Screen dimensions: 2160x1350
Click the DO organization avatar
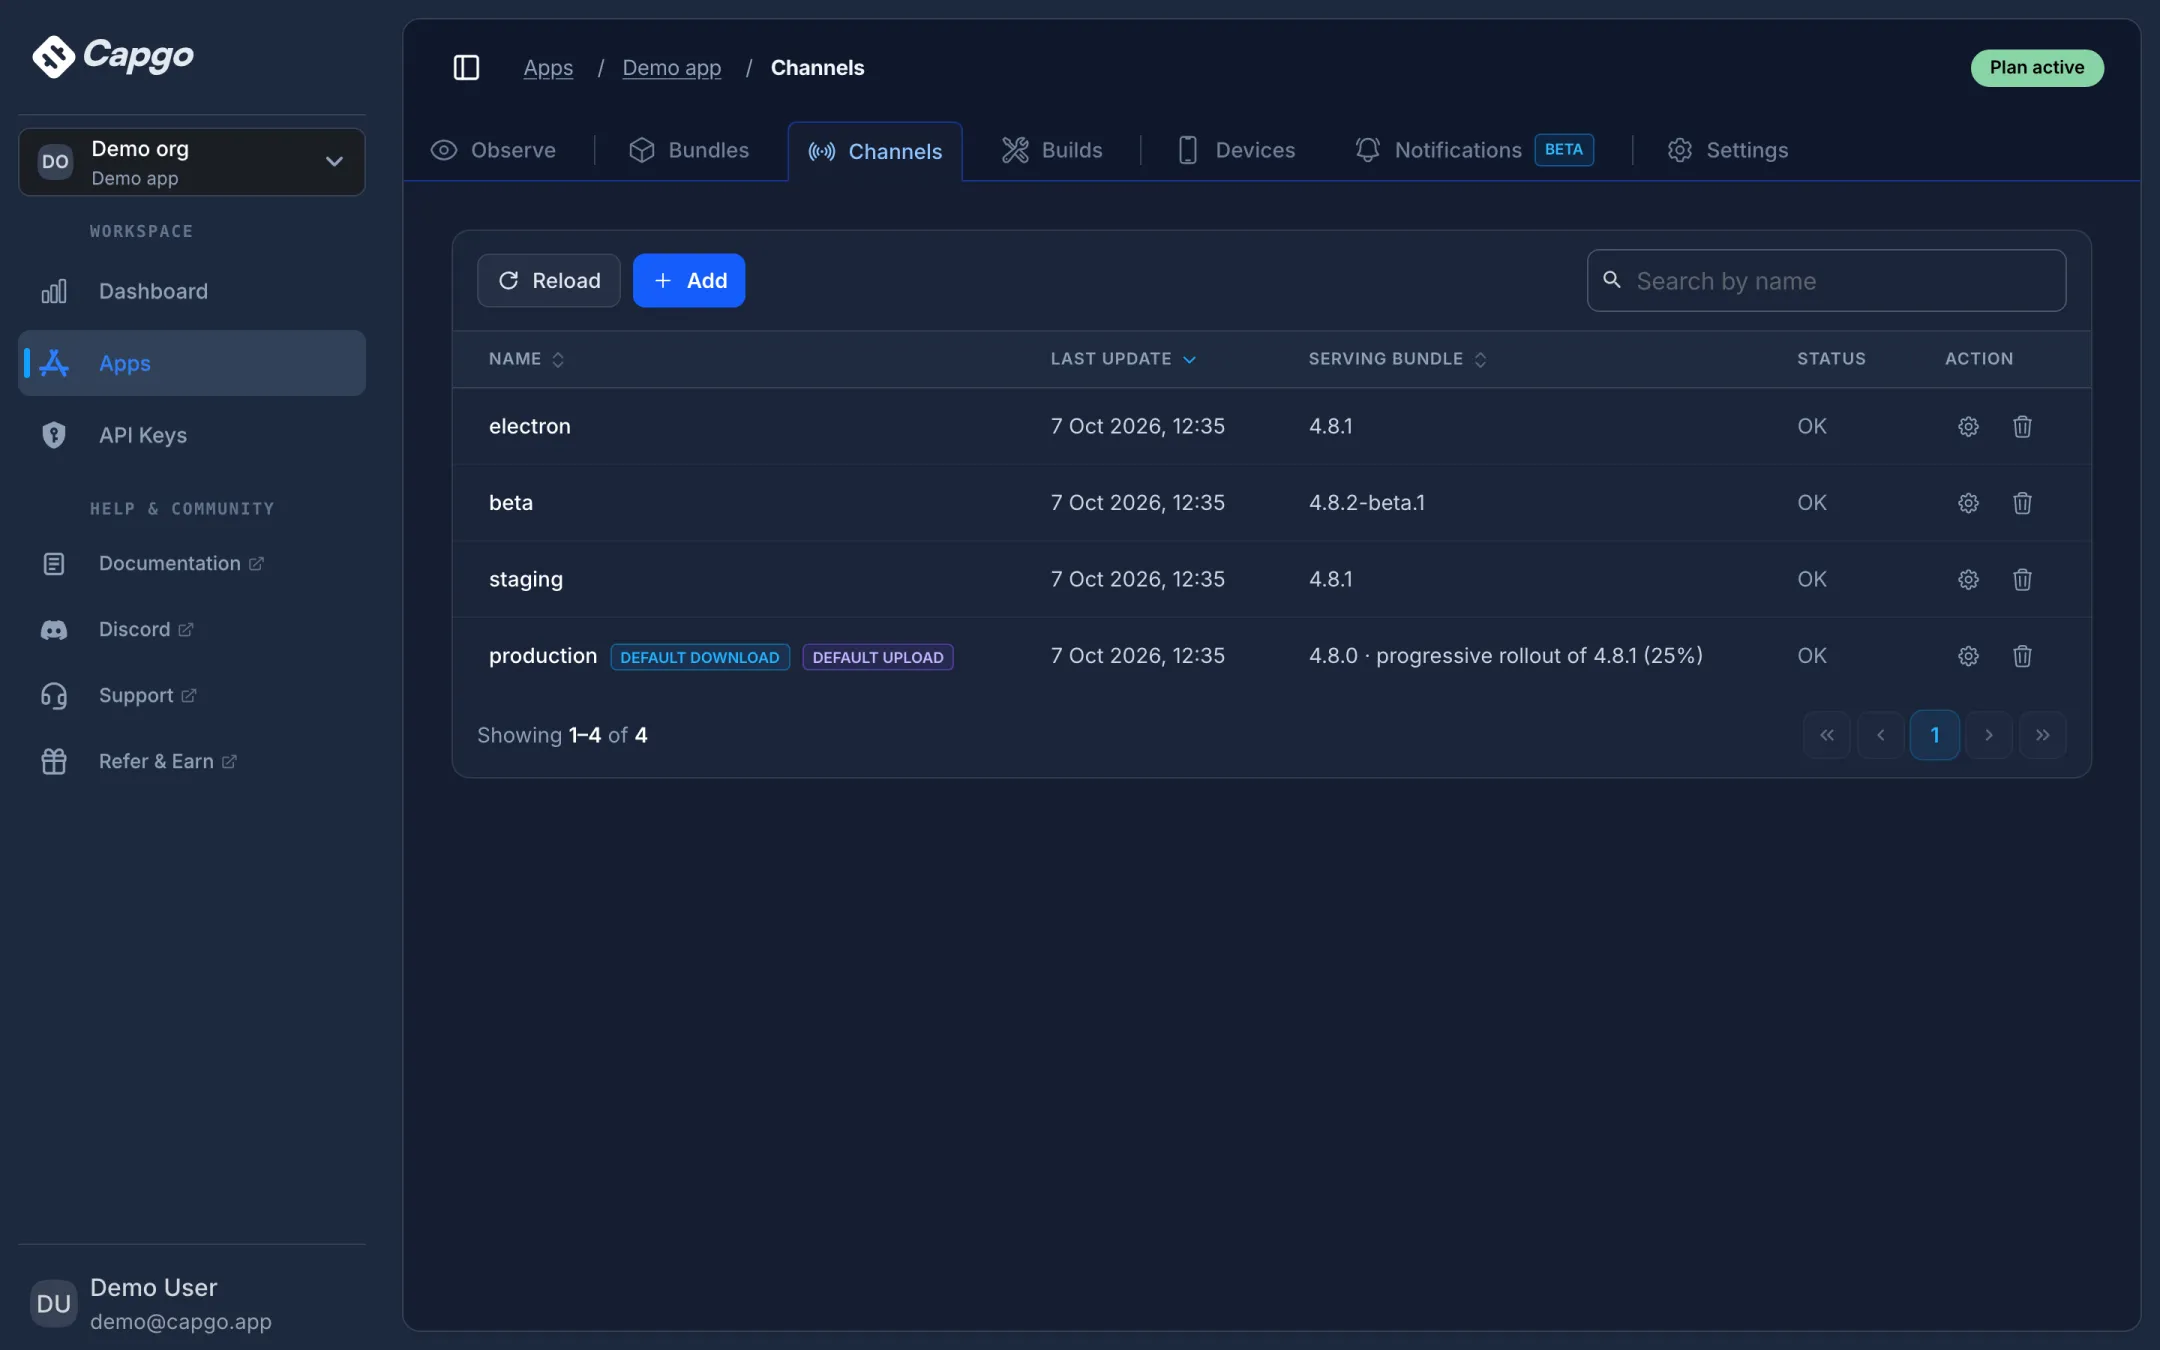coord(55,161)
